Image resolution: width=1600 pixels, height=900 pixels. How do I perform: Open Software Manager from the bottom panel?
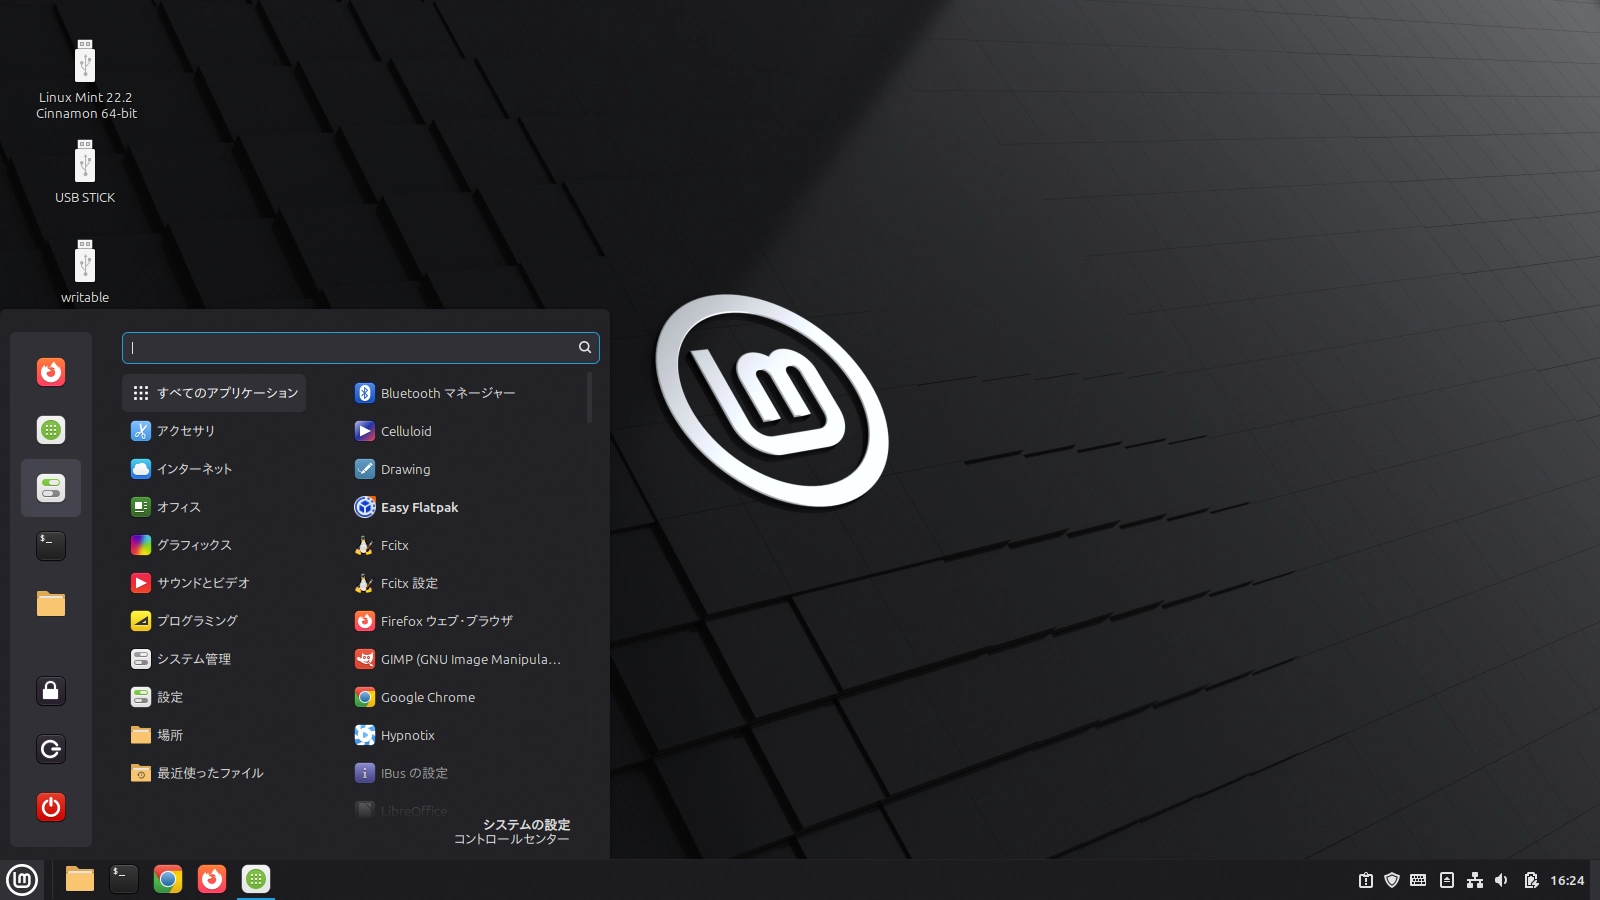[256, 879]
